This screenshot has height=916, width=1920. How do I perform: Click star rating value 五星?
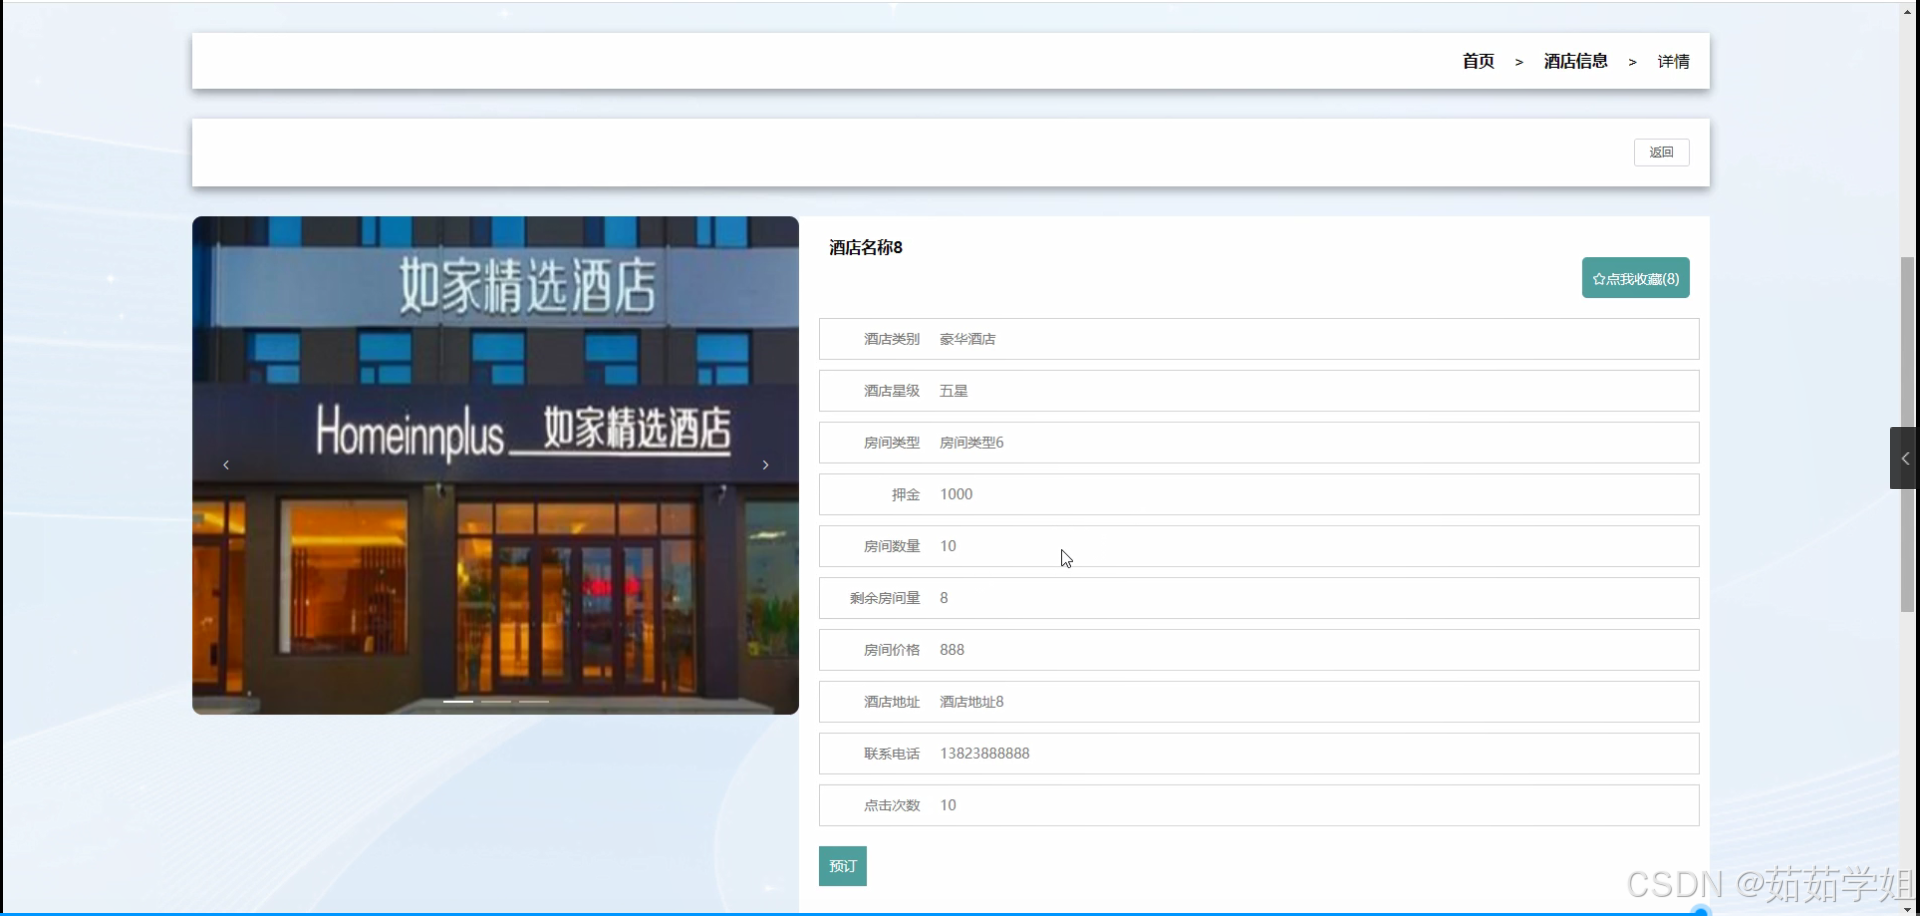pyautogui.click(x=954, y=391)
